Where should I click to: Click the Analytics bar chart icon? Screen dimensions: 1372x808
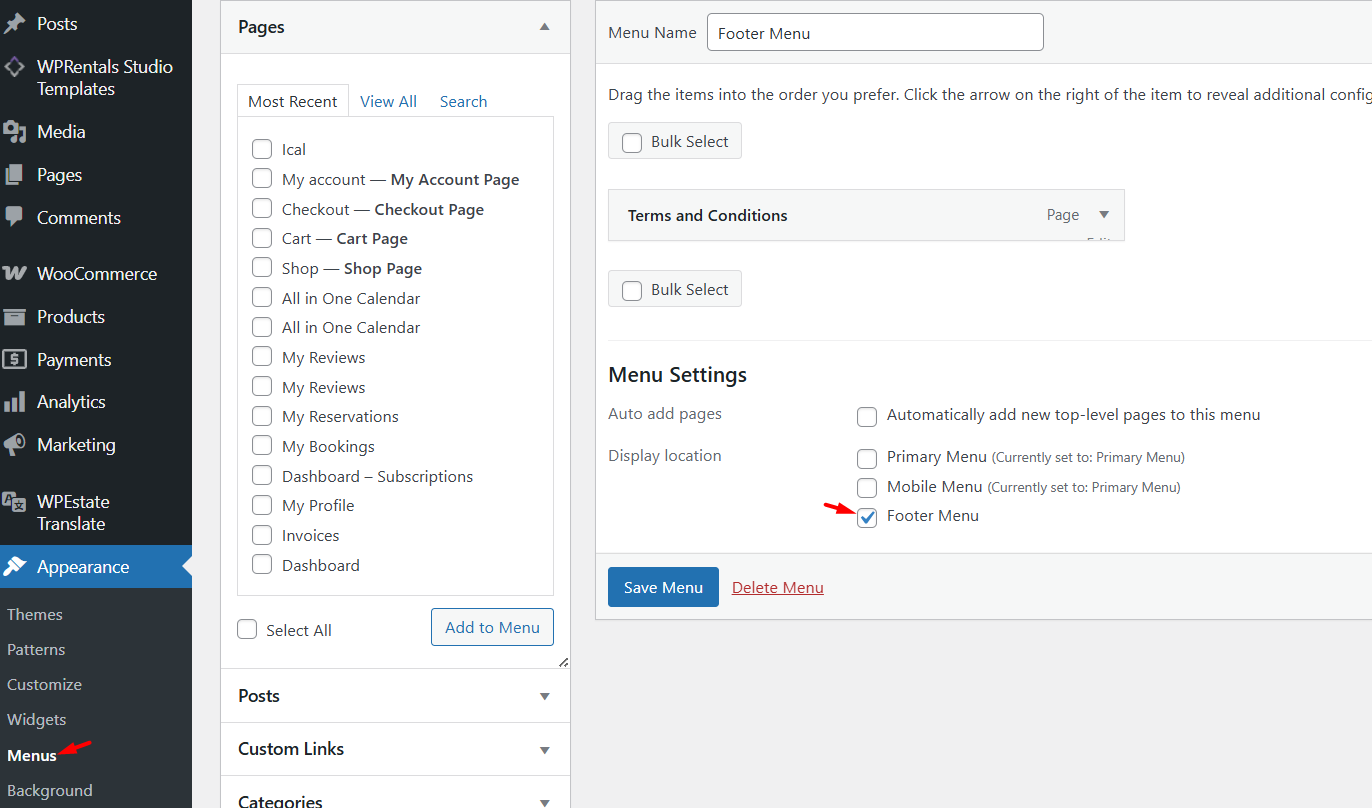click(x=15, y=402)
